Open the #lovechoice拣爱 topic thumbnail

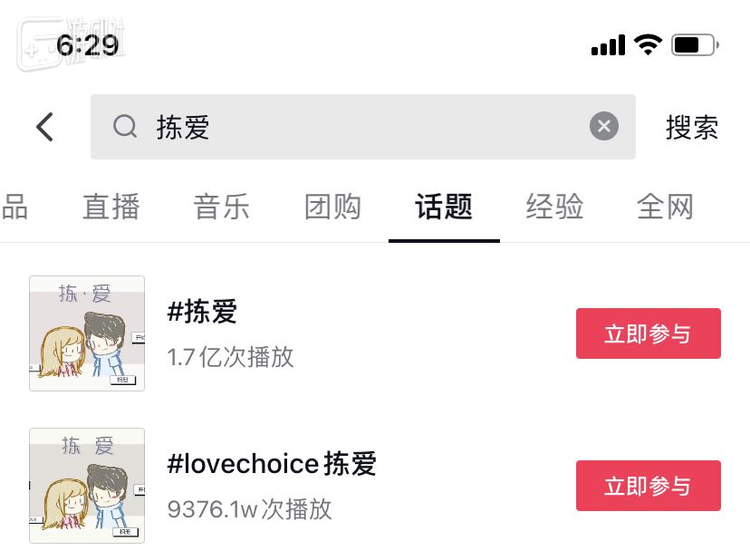(87, 486)
